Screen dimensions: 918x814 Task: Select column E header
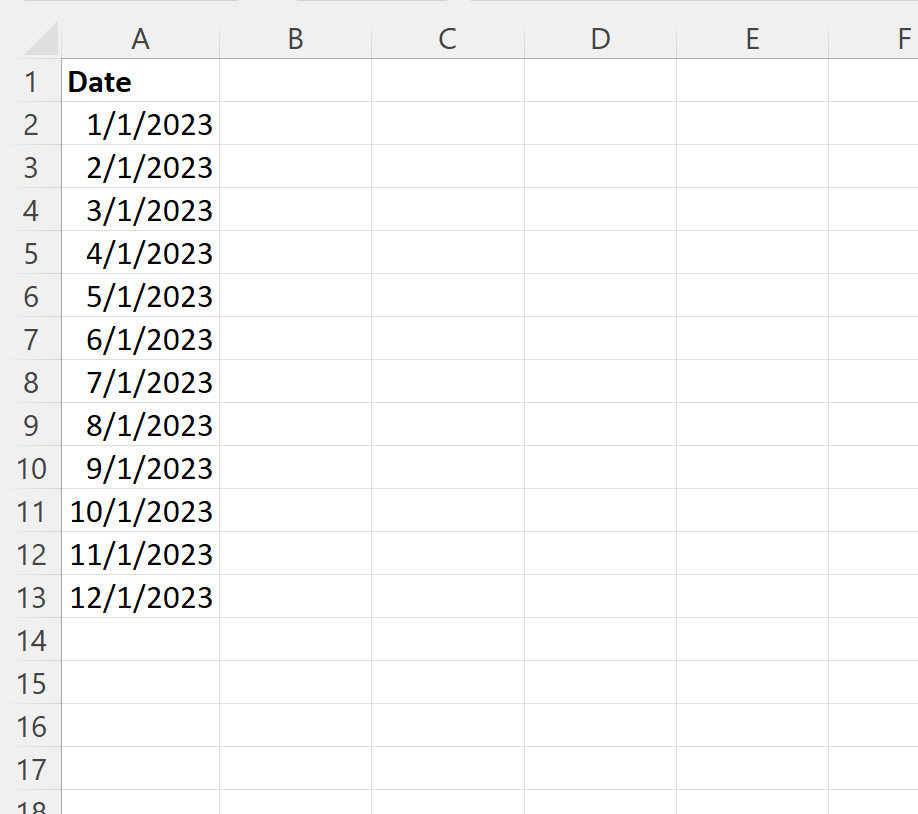751,39
